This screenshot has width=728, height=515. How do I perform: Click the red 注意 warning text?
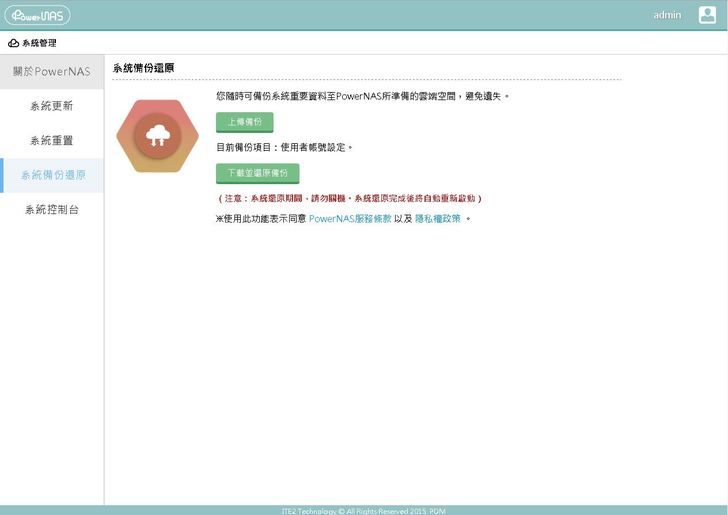click(x=349, y=199)
